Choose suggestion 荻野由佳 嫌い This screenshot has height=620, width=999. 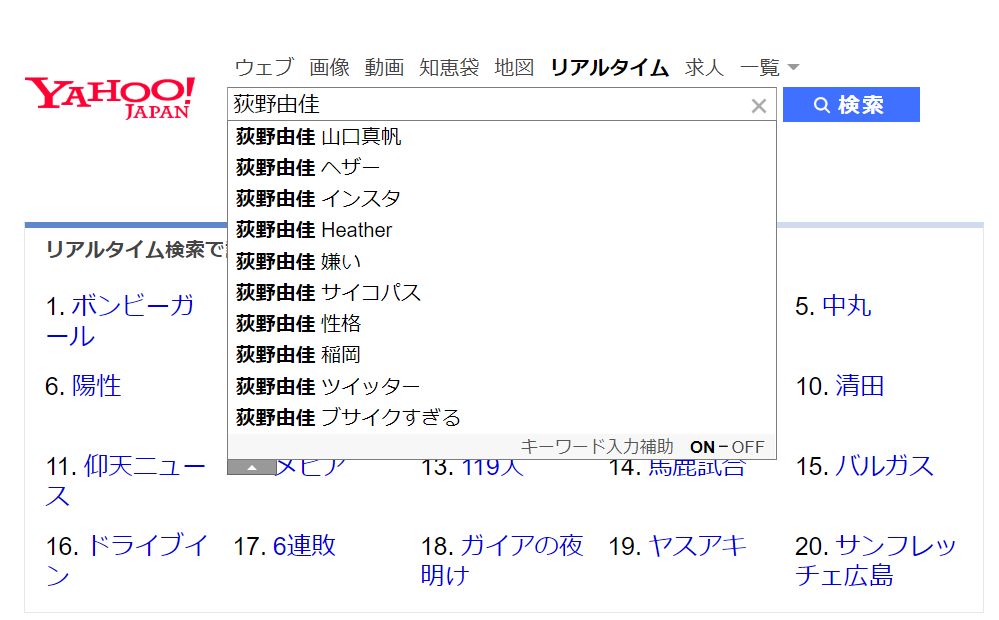[x=501, y=261]
